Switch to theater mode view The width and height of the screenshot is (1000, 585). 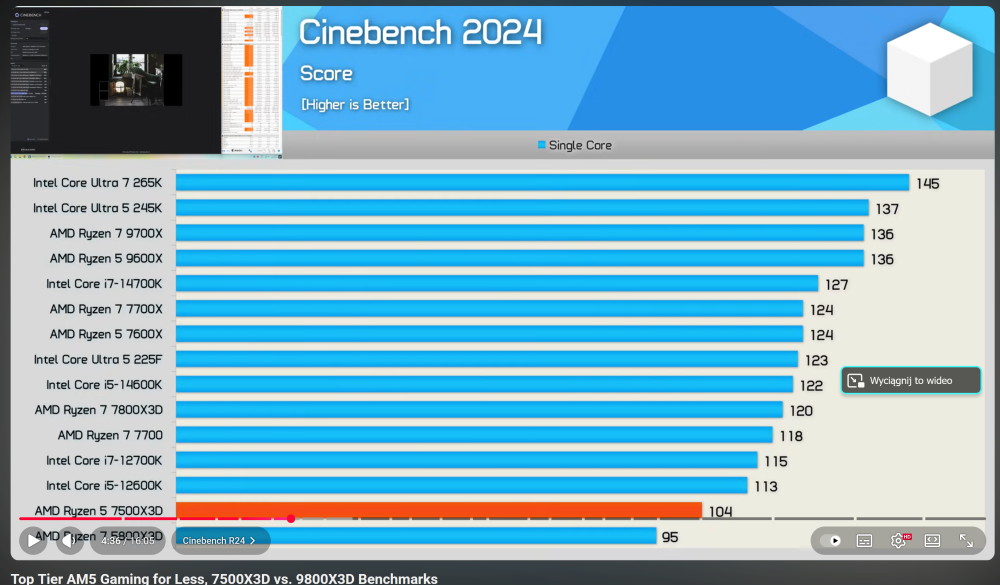[932, 540]
